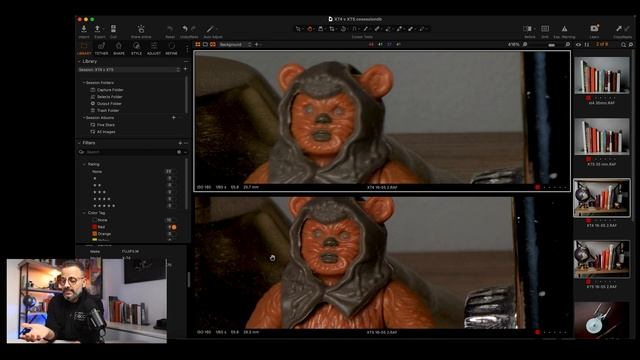Image resolution: width=640 pixels, height=360 pixels.
Task: Collapse the Session Folders group
Action: (x=84, y=83)
